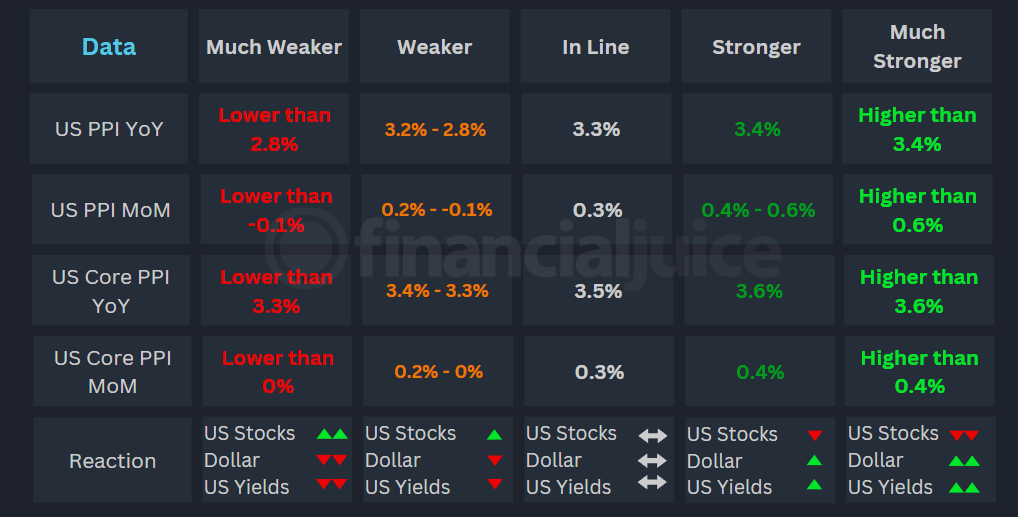Select the Data column header

(109, 47)
